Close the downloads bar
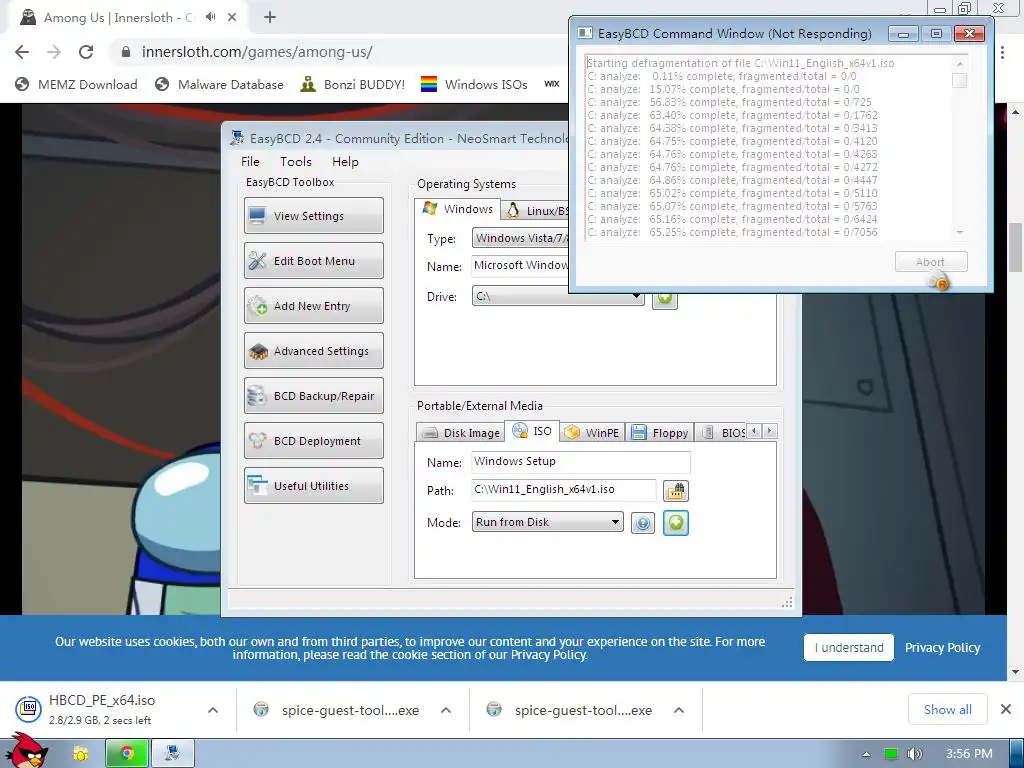1024x768 pixels. tap(1006, 709)
